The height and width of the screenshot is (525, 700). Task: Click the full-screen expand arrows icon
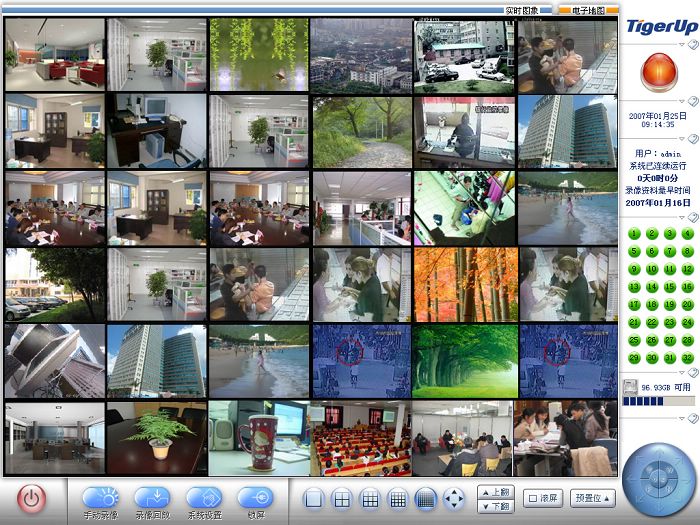(454, 498)
